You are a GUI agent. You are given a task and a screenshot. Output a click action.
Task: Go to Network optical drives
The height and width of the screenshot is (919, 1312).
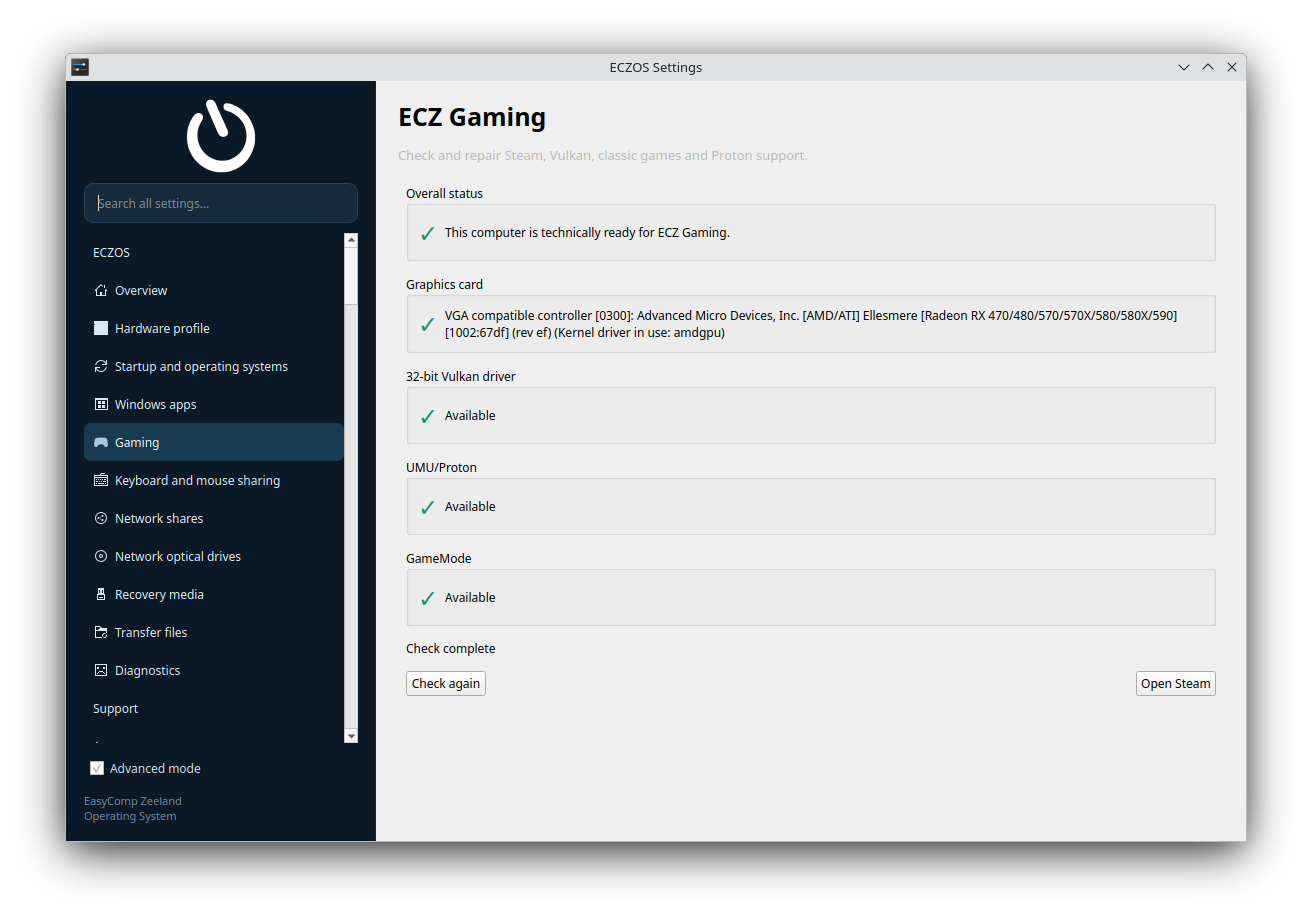tap(214, 557)
